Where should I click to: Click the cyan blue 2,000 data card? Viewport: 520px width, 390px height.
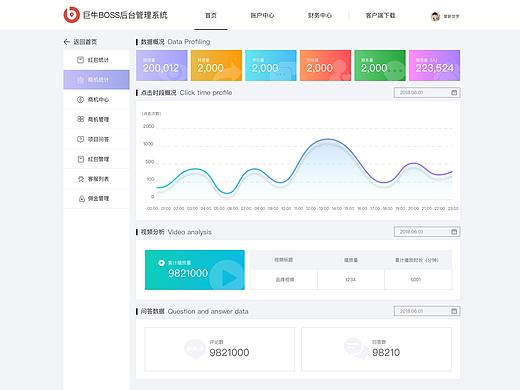(271, 65)
